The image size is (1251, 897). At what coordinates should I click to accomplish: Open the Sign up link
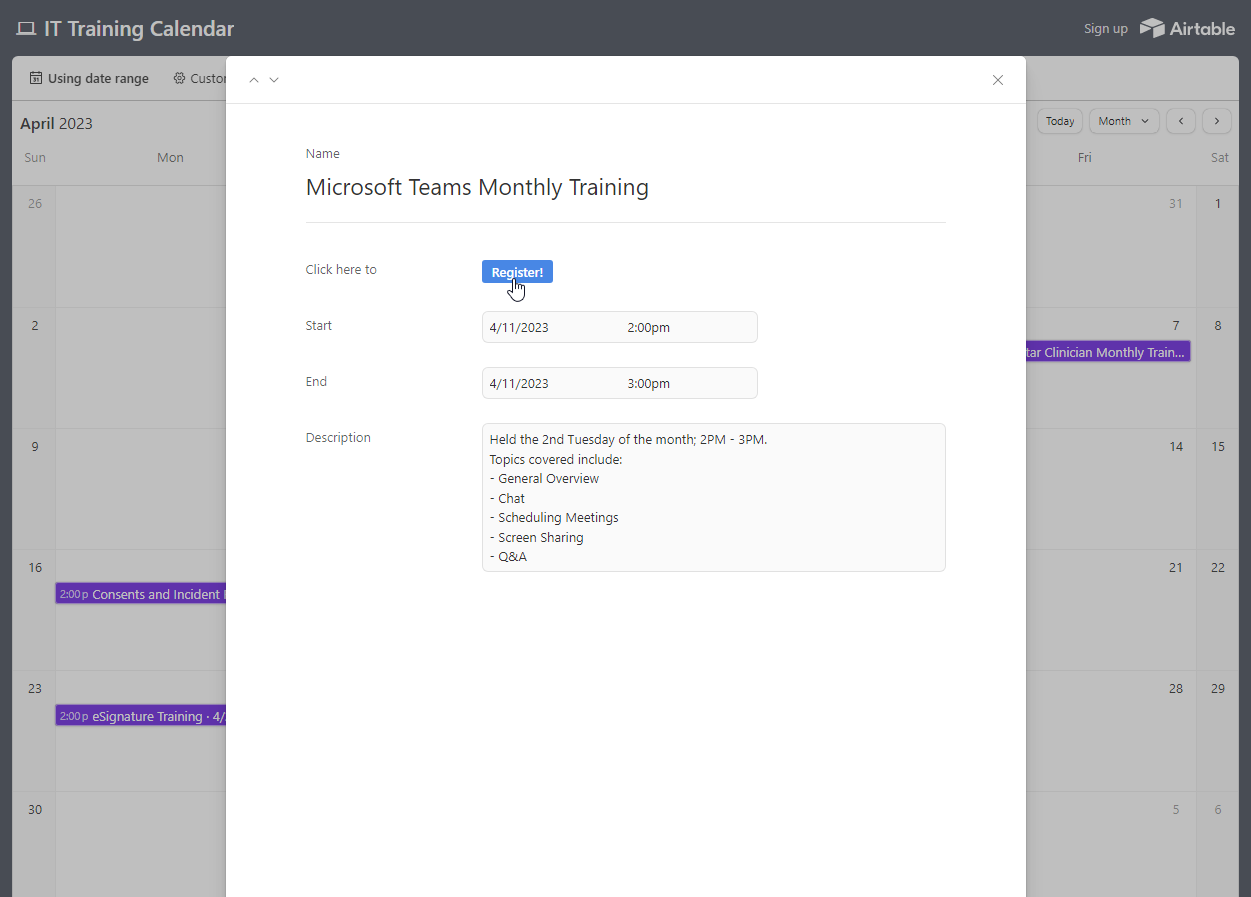tap(1105, 29)
